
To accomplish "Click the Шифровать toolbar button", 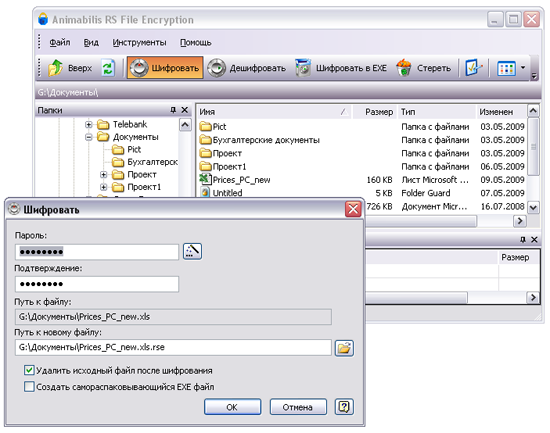I will click(x=165, y=68).
